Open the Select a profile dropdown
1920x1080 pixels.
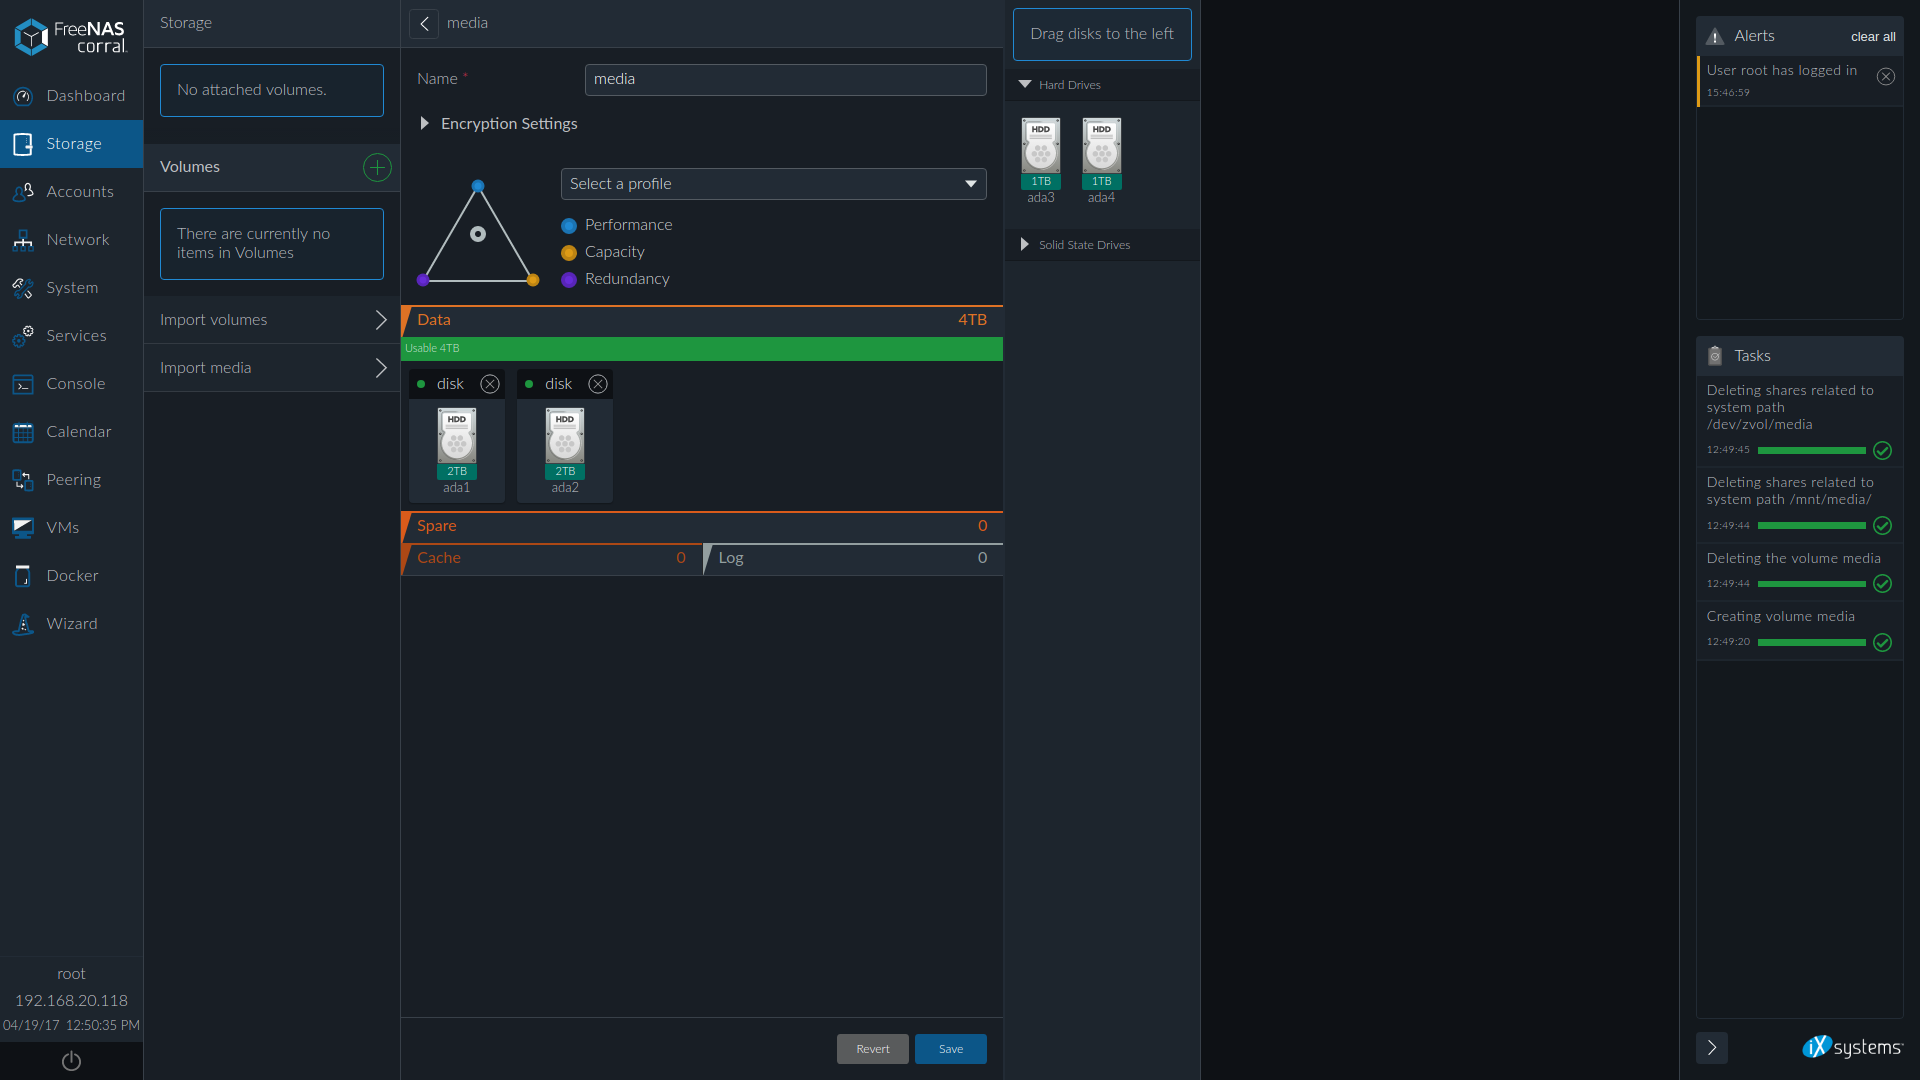click(773, 184)
